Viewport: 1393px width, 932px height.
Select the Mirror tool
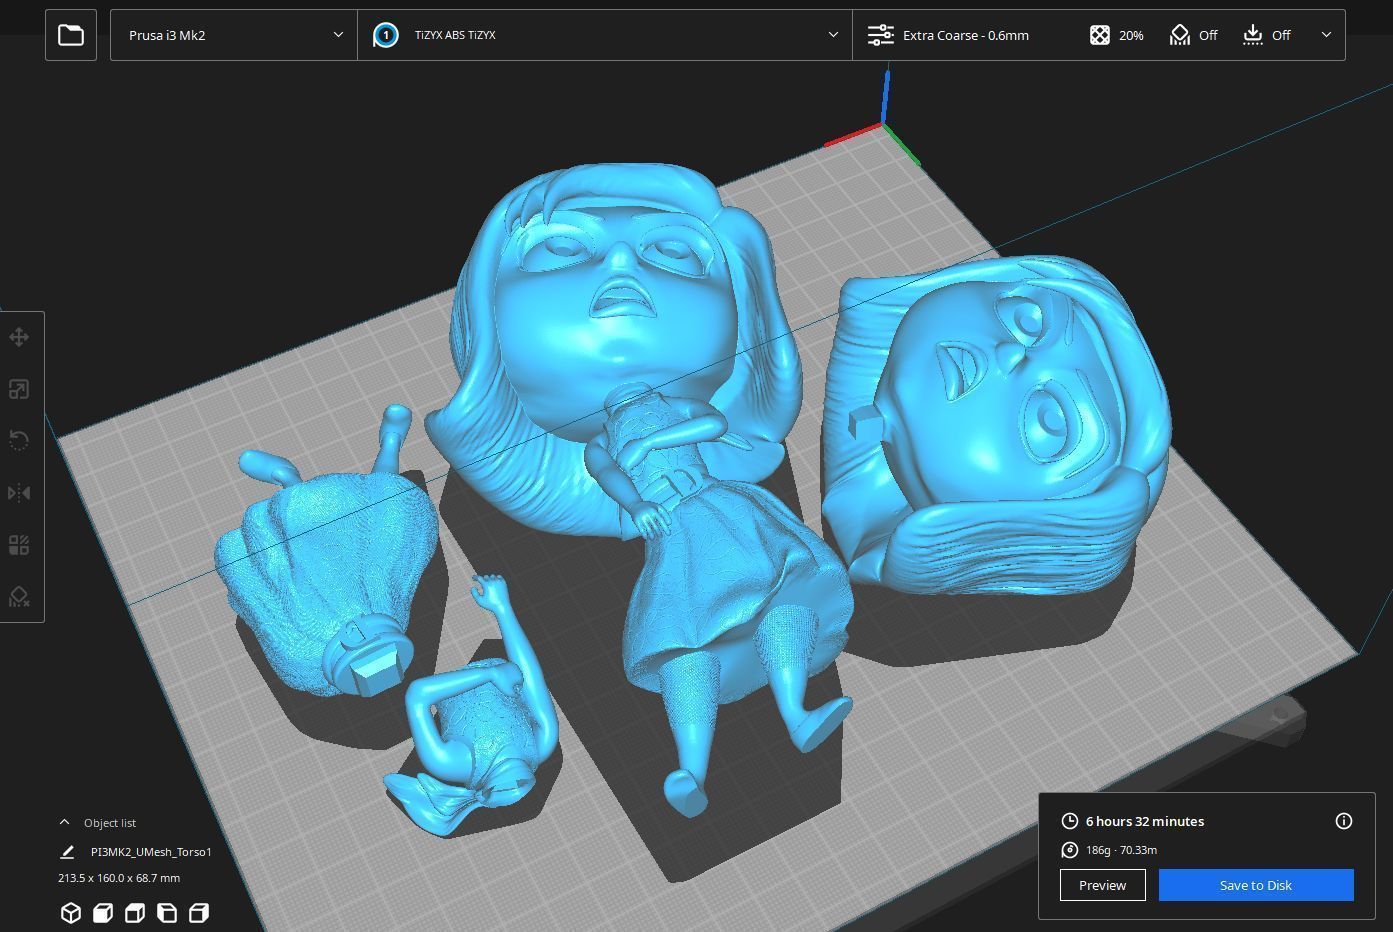19,493
